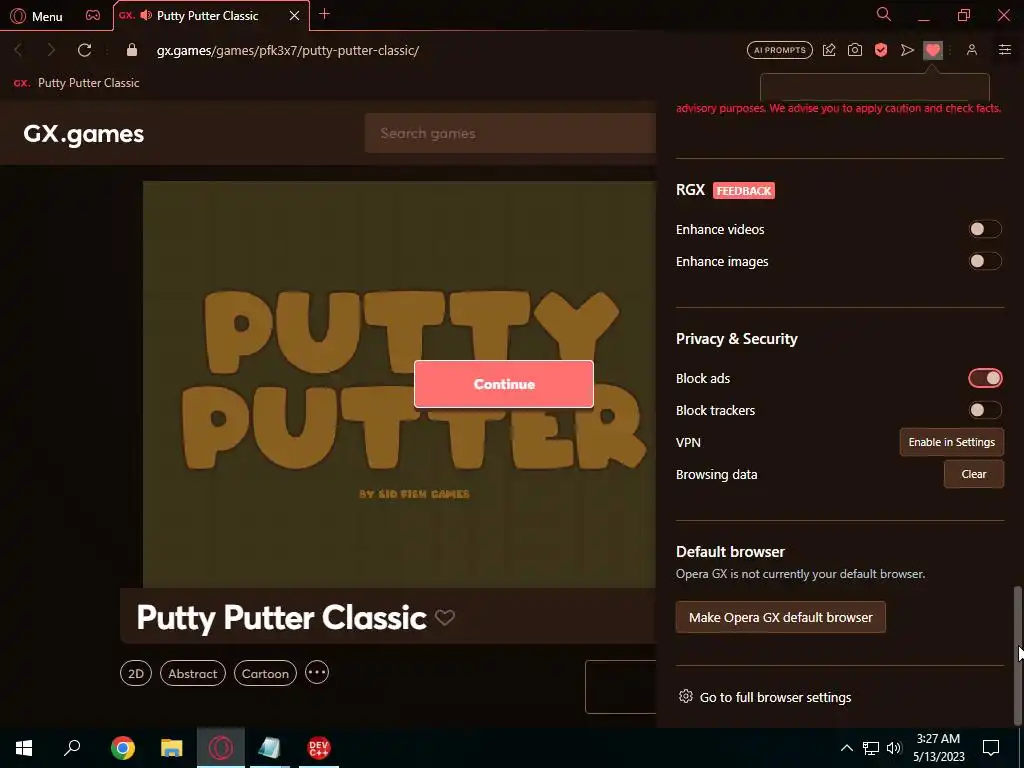The height and width of the screenshot is (768, 1024).
Task: Open the ad blocker shield icon
Action: click(881, 50)
